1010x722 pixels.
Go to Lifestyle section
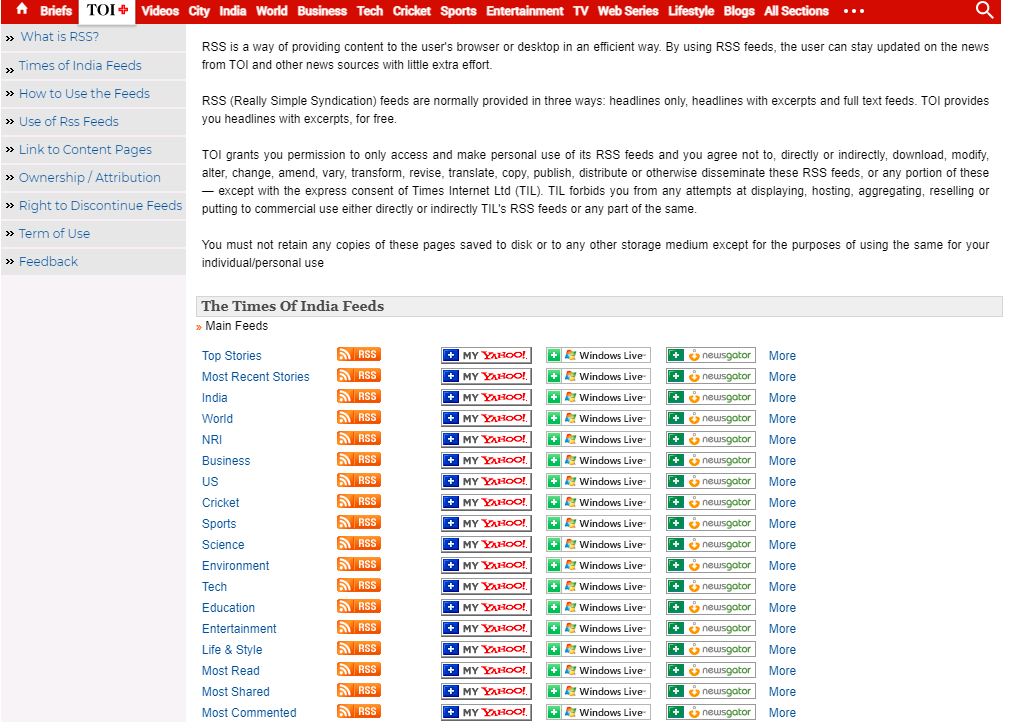tap(691, 11)
